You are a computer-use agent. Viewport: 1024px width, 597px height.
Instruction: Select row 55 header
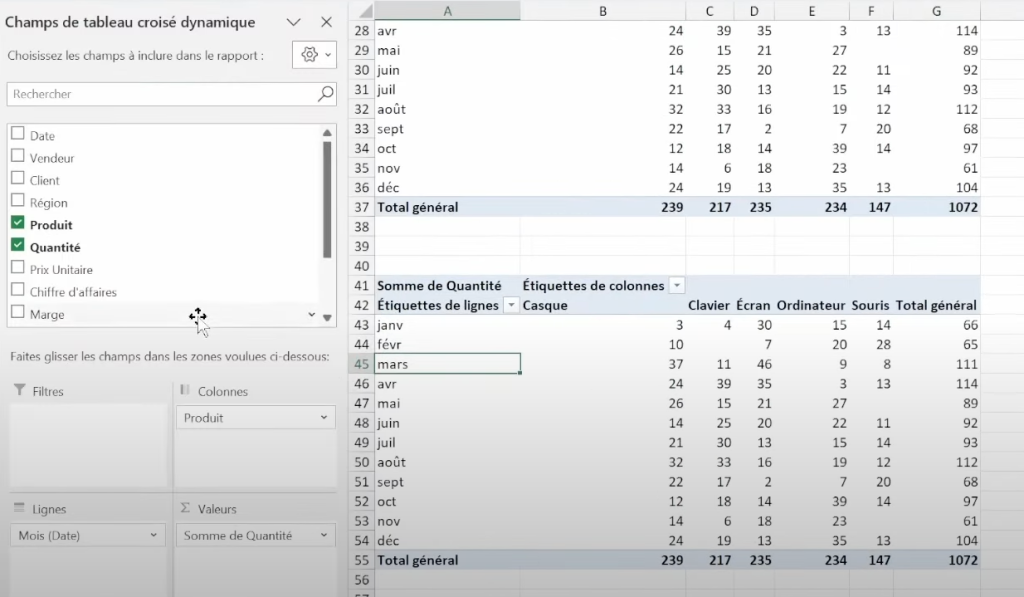click(361, 560)
